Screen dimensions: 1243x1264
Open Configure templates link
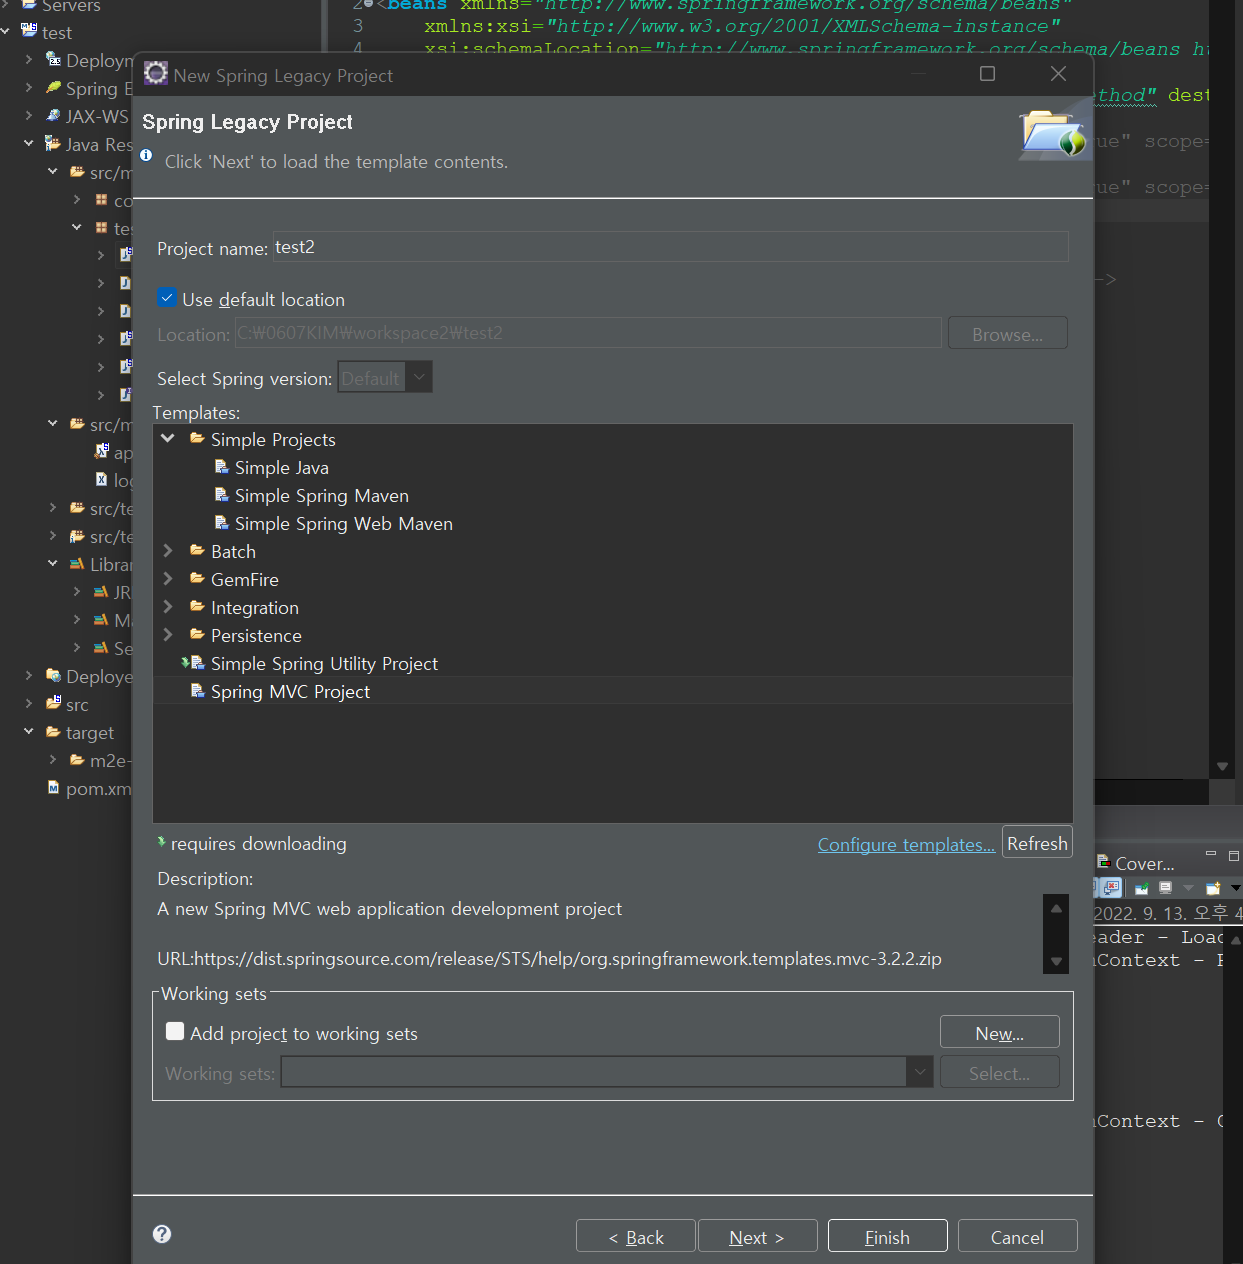[906, 845]
